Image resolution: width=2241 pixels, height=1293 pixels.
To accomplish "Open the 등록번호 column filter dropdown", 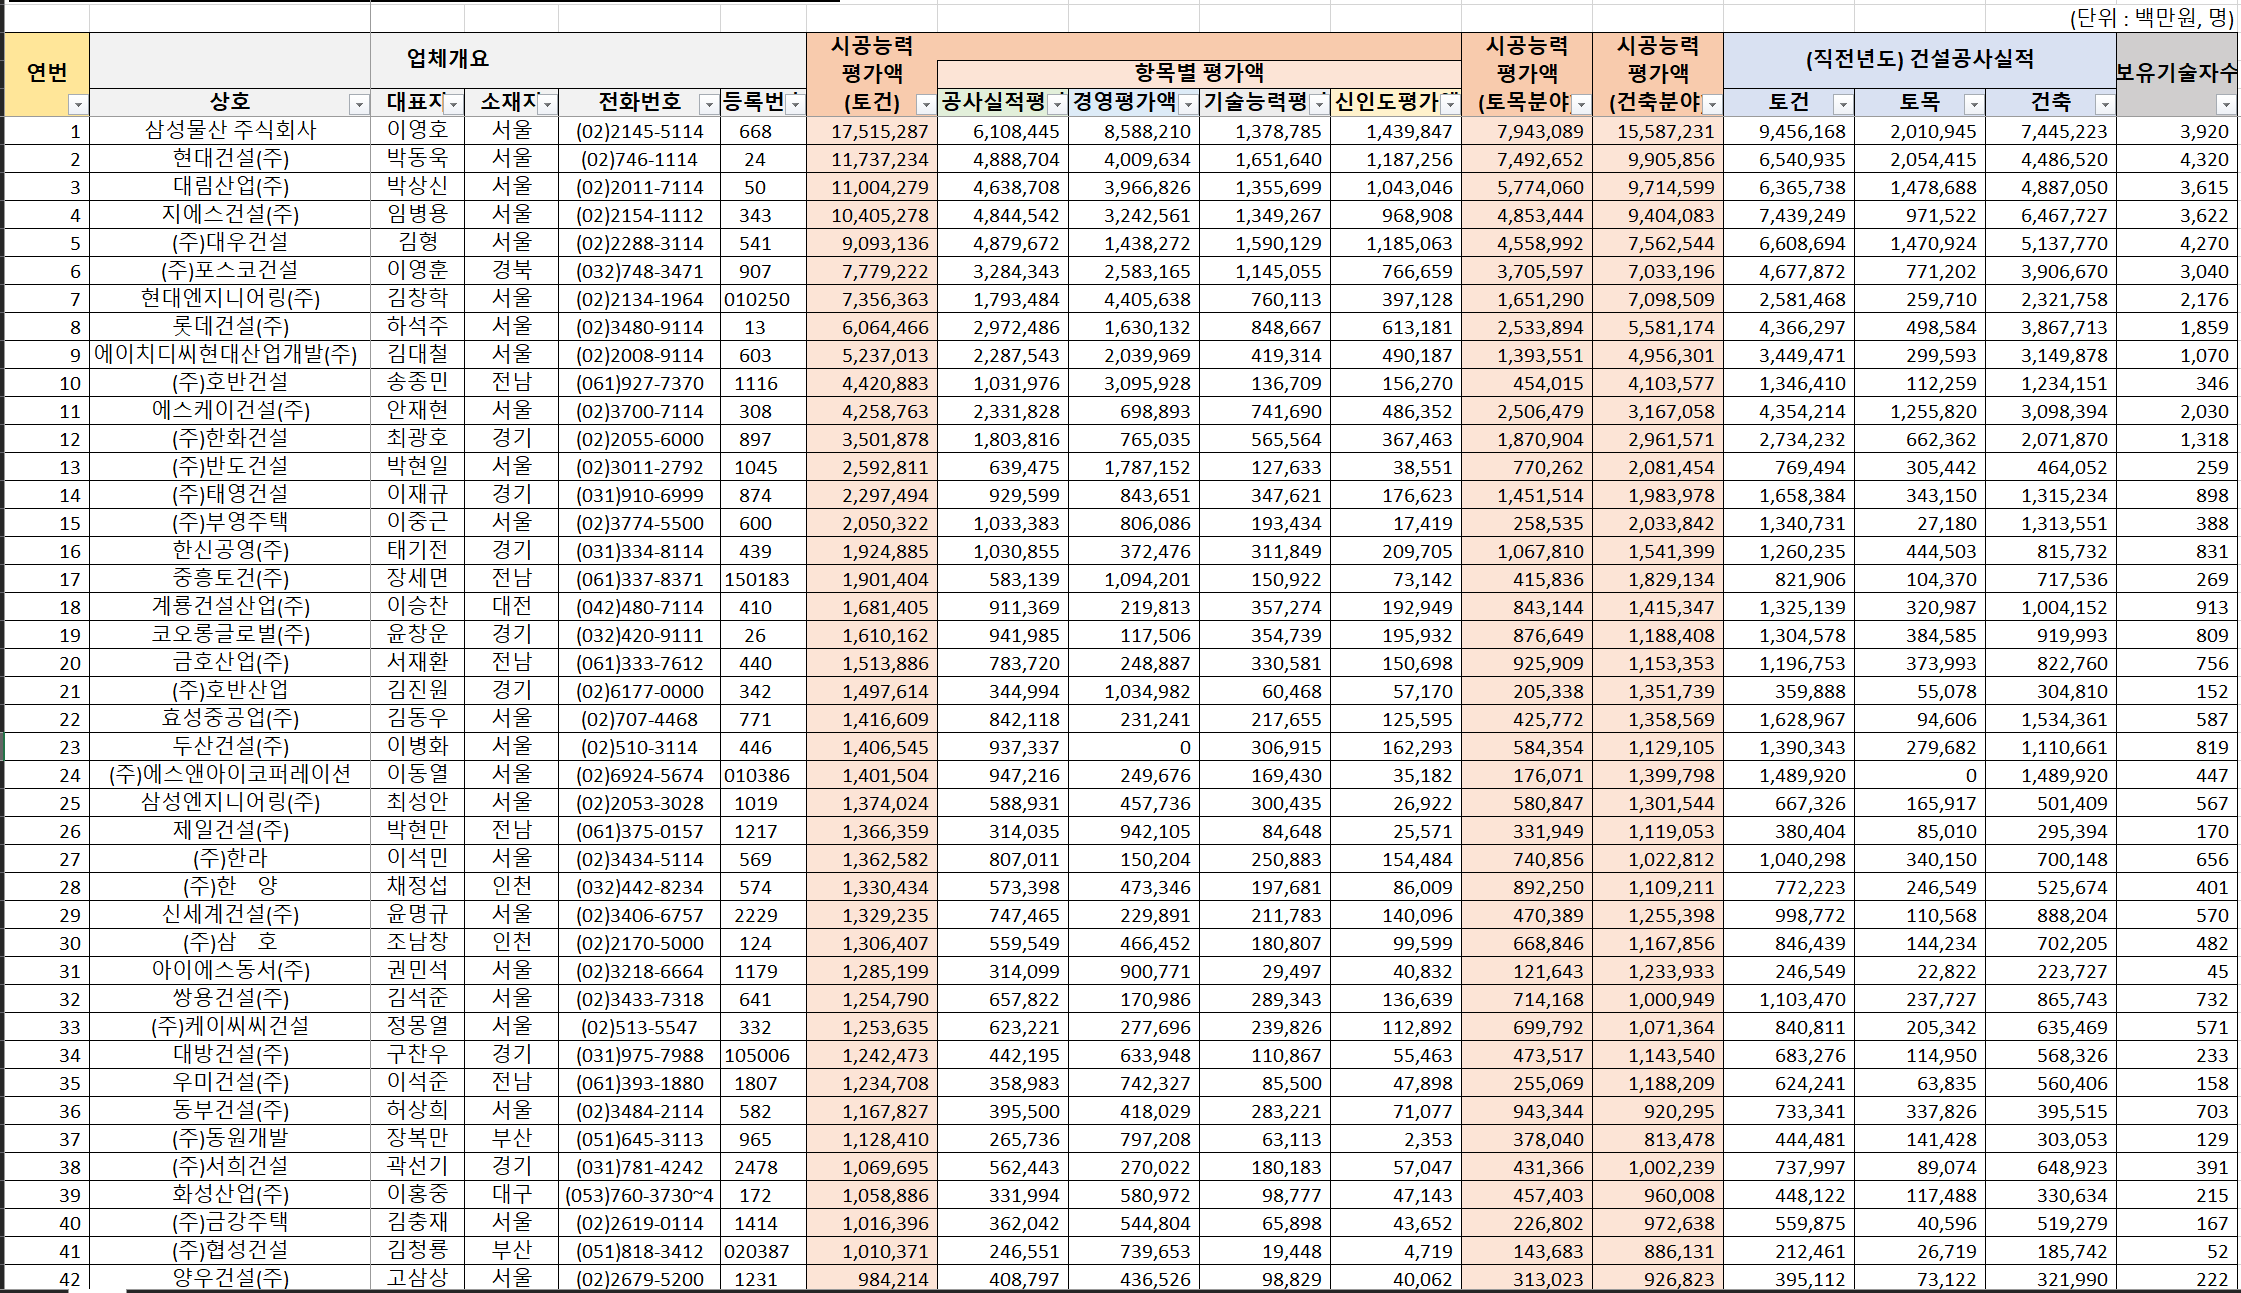I will click(x=795, y=104).
